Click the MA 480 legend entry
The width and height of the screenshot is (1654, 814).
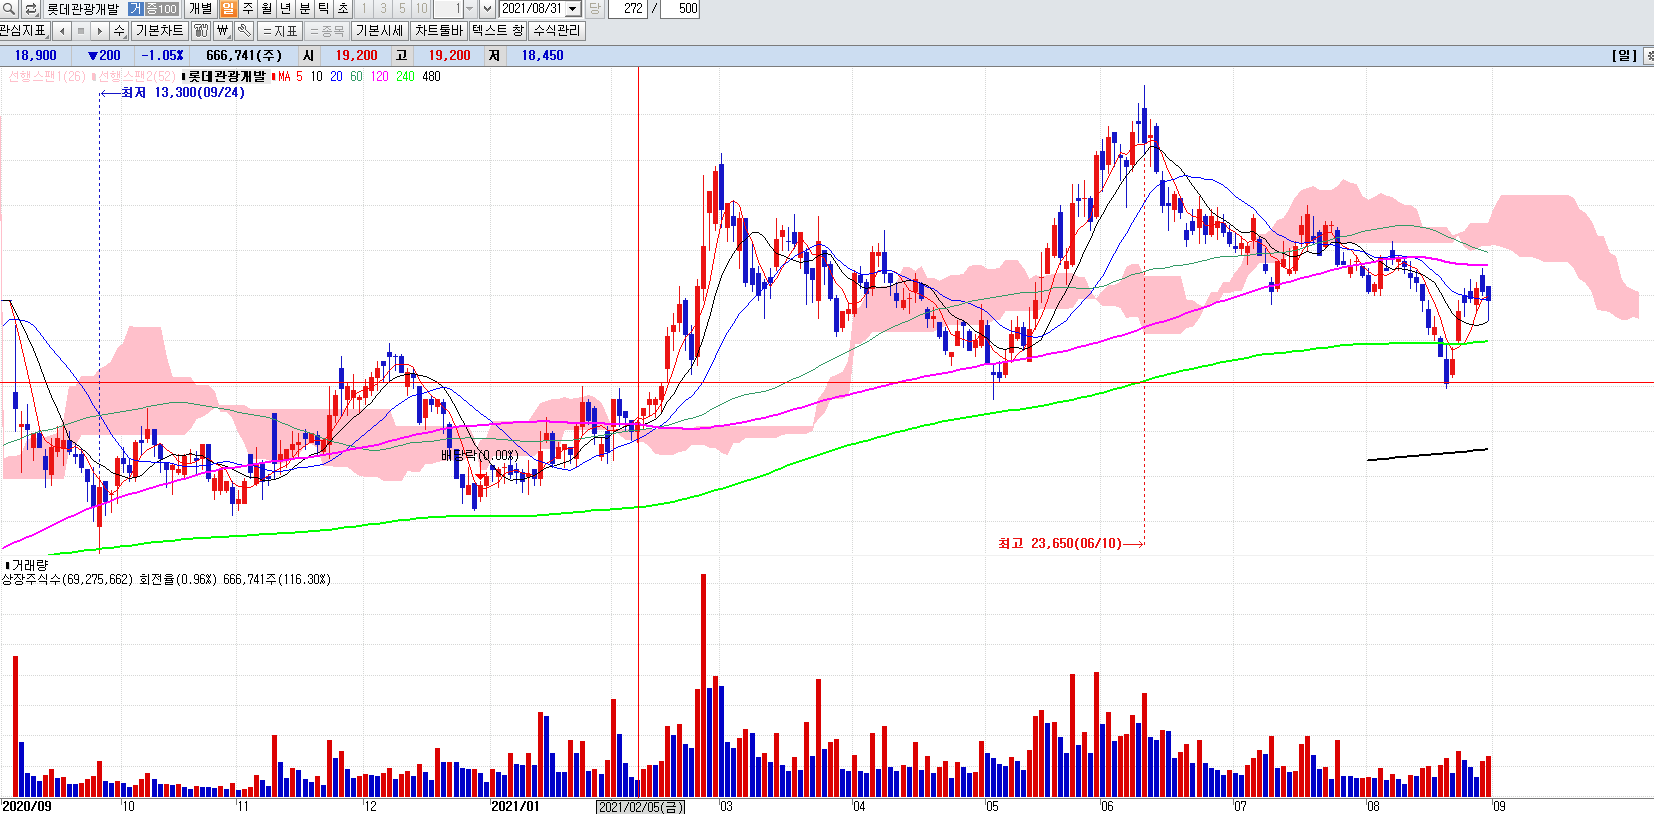(431, 76)
